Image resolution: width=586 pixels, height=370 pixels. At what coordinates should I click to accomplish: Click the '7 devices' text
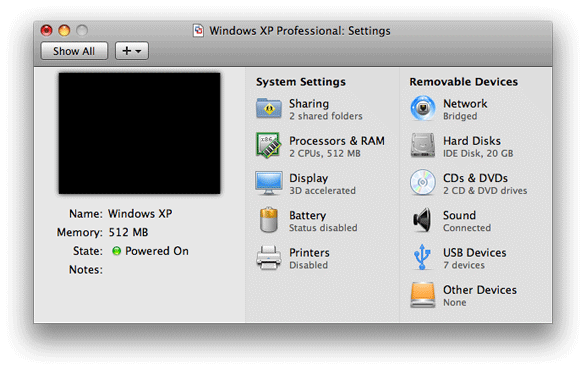pyautogui.click(x=464, y=265)
